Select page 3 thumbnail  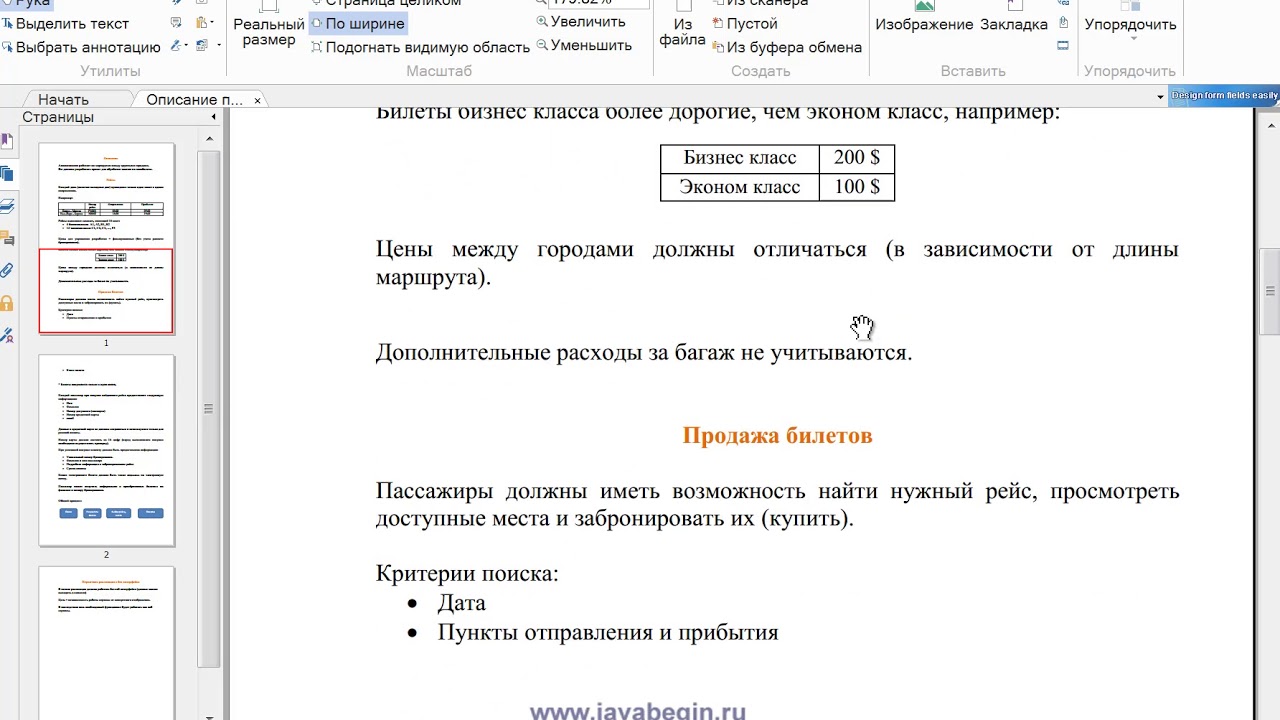pyautogui.click(x=106, y=643)
